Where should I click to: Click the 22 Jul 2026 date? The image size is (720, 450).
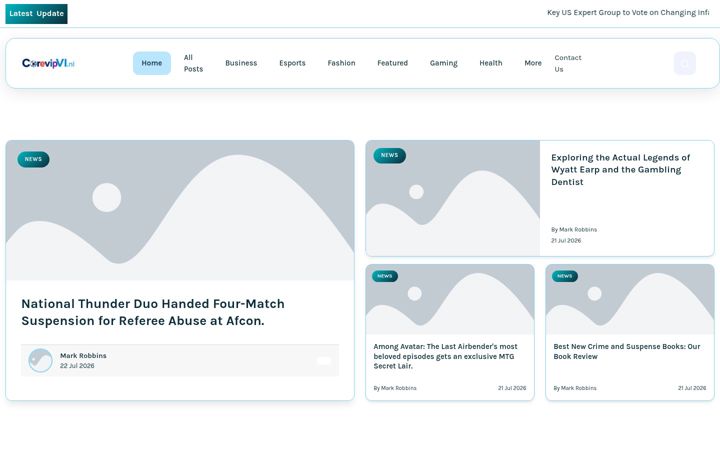pyautogui.click(x=77, y=366)
